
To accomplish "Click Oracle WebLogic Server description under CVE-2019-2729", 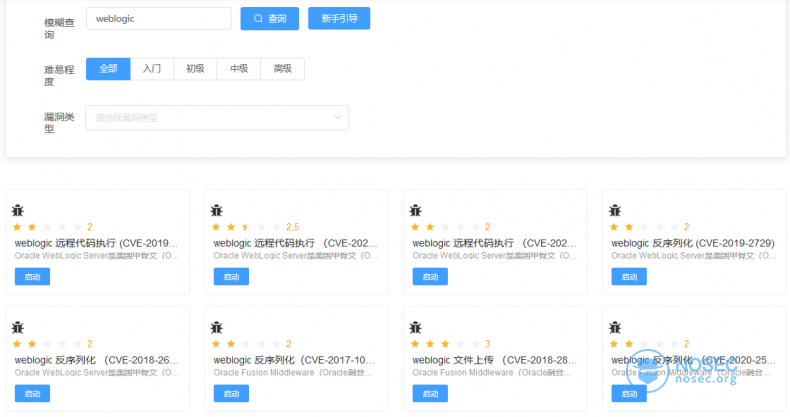I will point(693,256).
